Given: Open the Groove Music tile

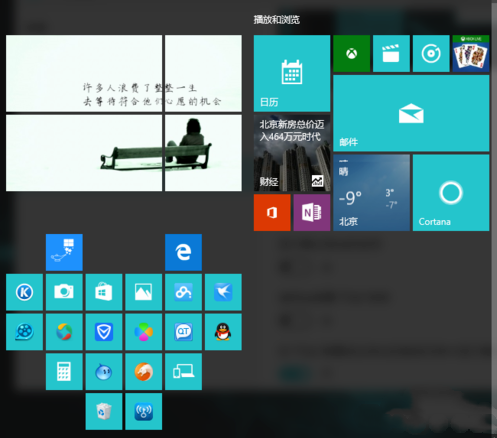Looking at the screenshot, I should click(431, 53).
